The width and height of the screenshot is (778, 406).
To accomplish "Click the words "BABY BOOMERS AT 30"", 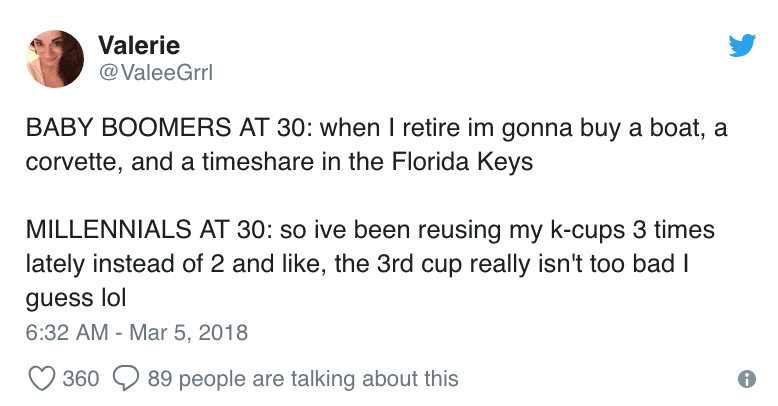I will [x=169, y=128].
